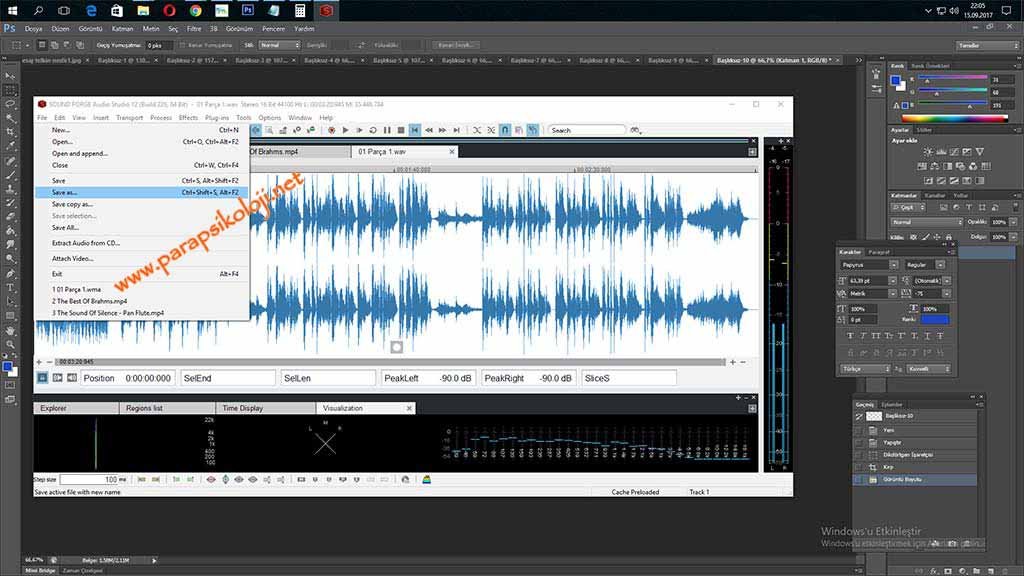Screen dimensions: 1024x576
Task: Switch to the Paragraf tab
Action: coord(878,252)
